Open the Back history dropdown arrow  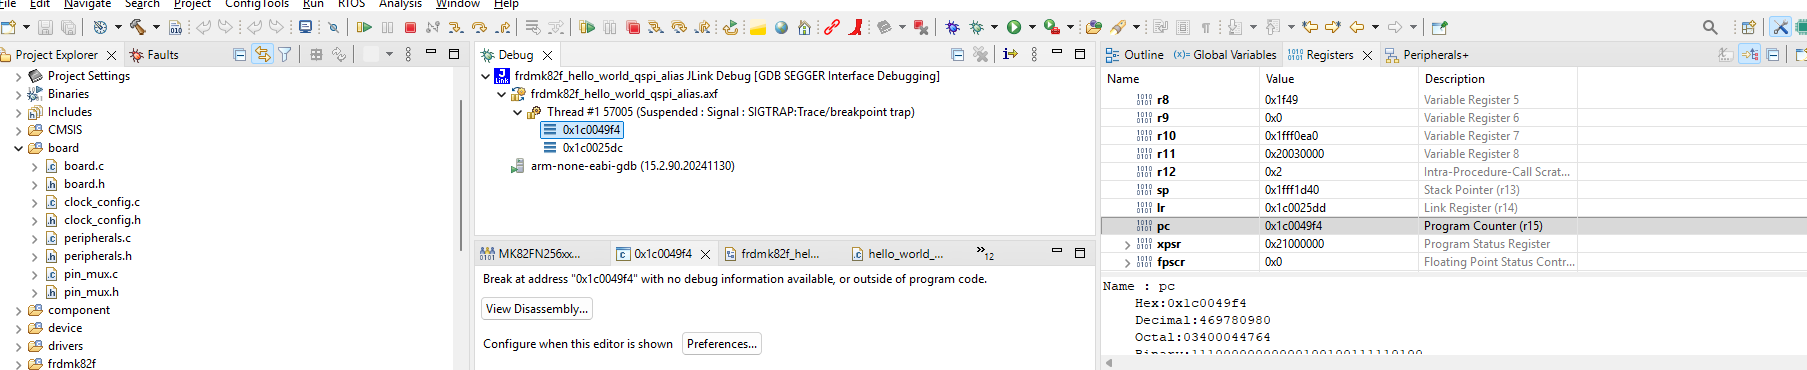(1375, 27)
